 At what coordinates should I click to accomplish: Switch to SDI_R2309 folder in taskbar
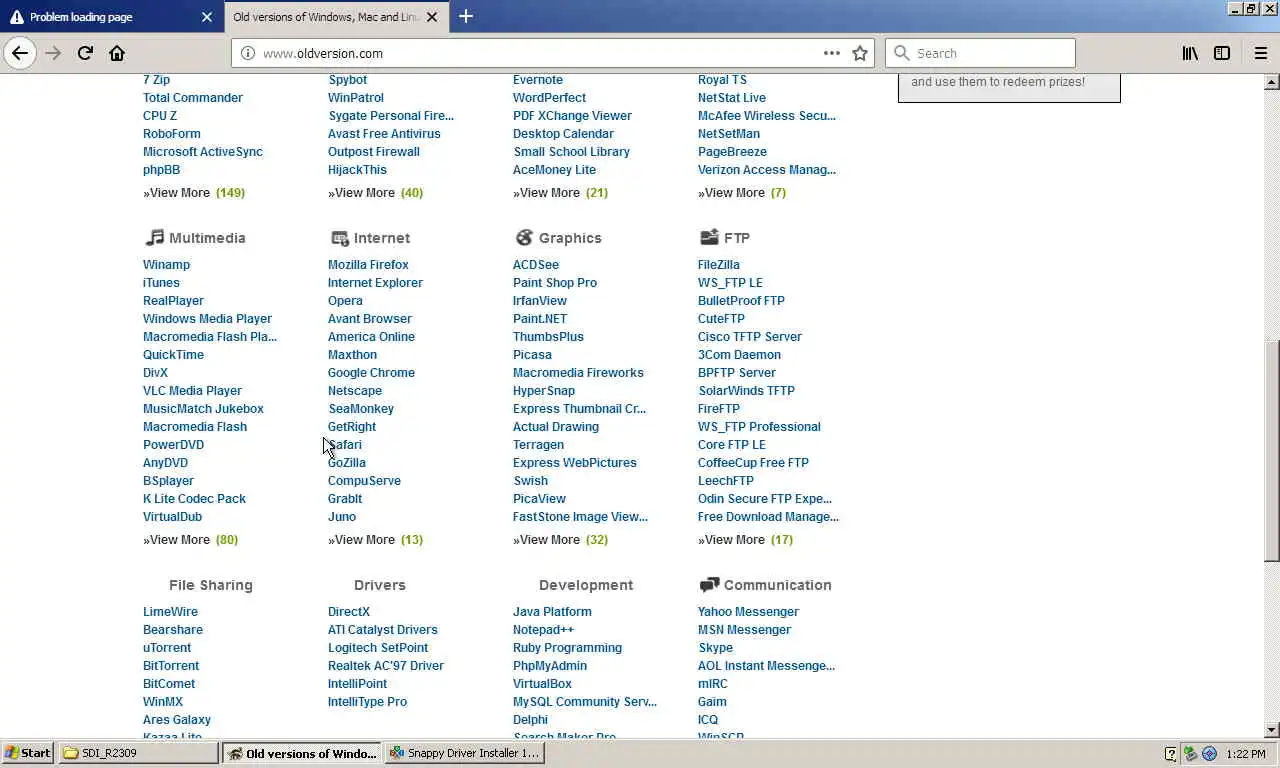(138, 753)
